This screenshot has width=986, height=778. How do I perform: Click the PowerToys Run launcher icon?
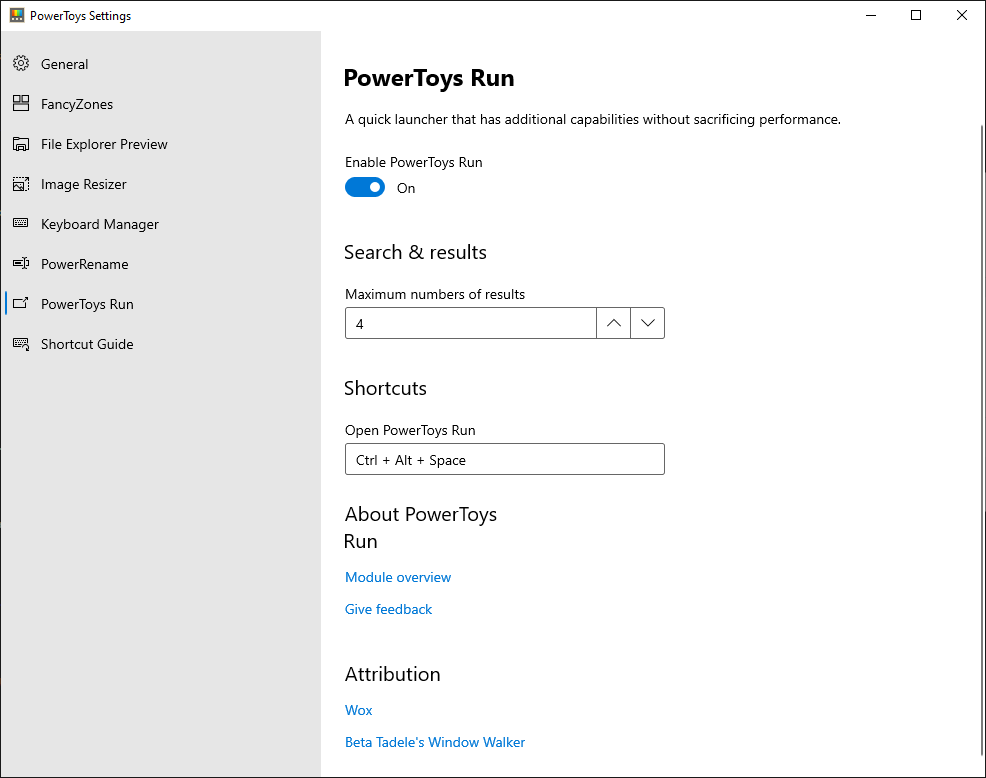(x=21, y=304)
